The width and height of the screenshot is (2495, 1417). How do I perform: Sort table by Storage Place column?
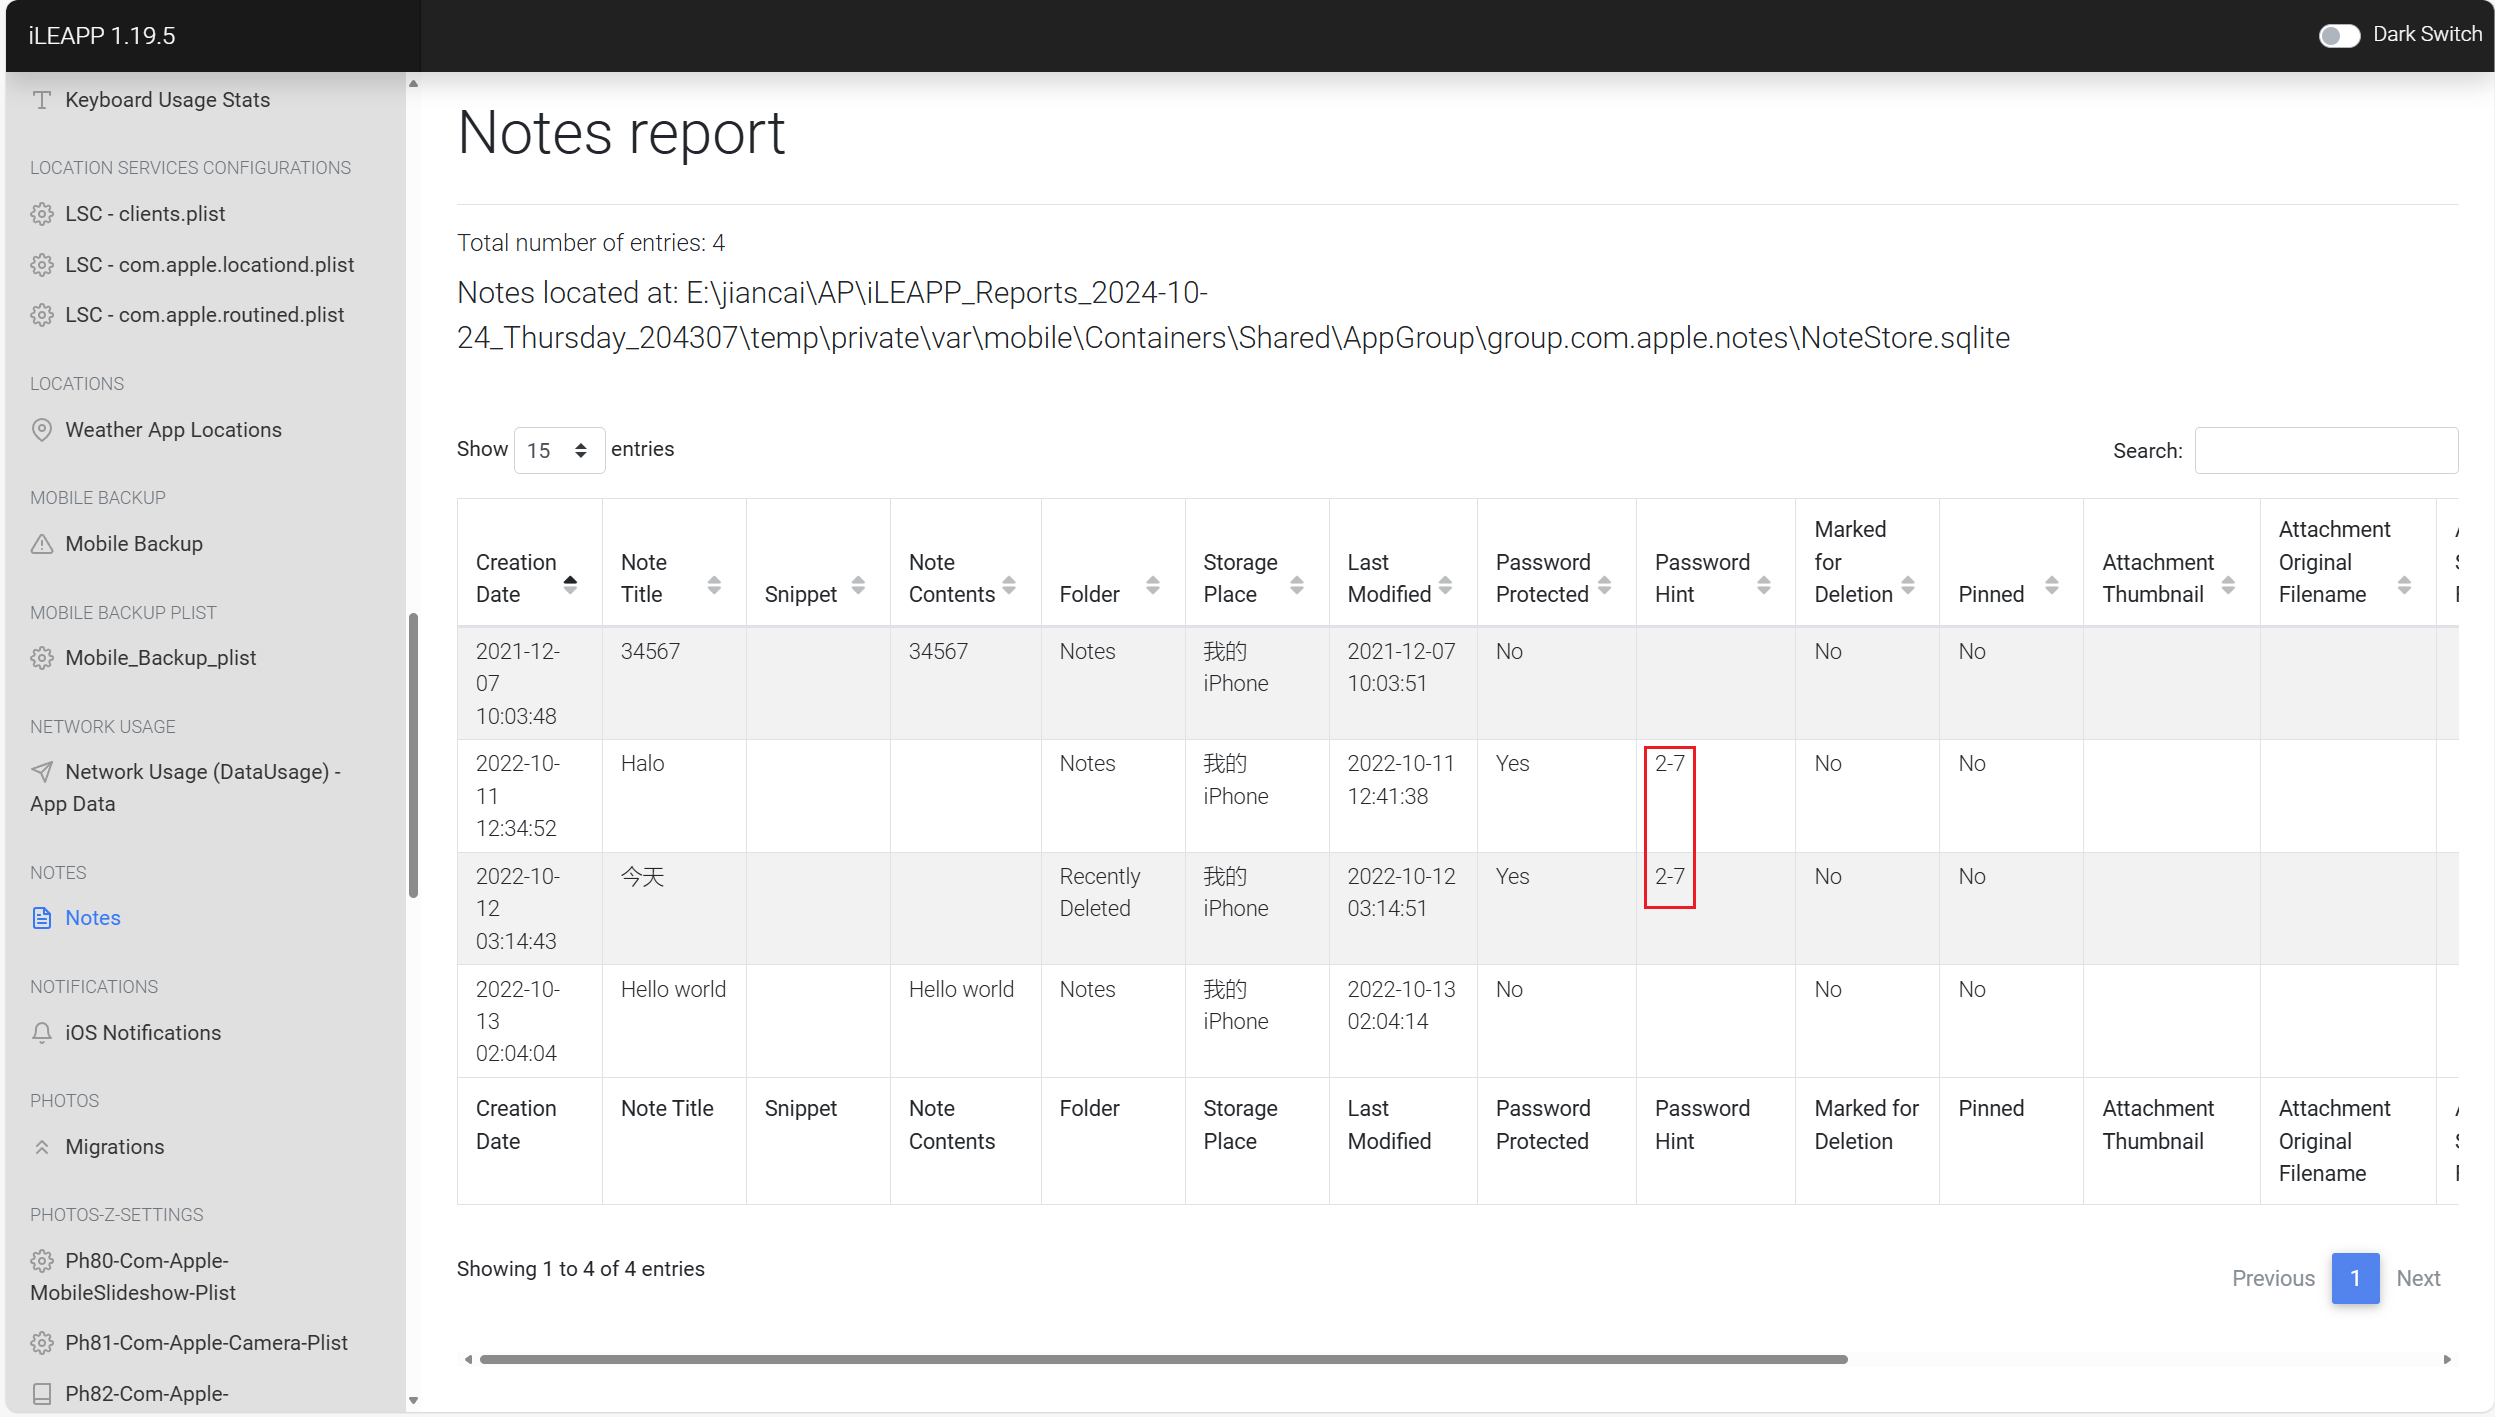(x=1257, y=563)
